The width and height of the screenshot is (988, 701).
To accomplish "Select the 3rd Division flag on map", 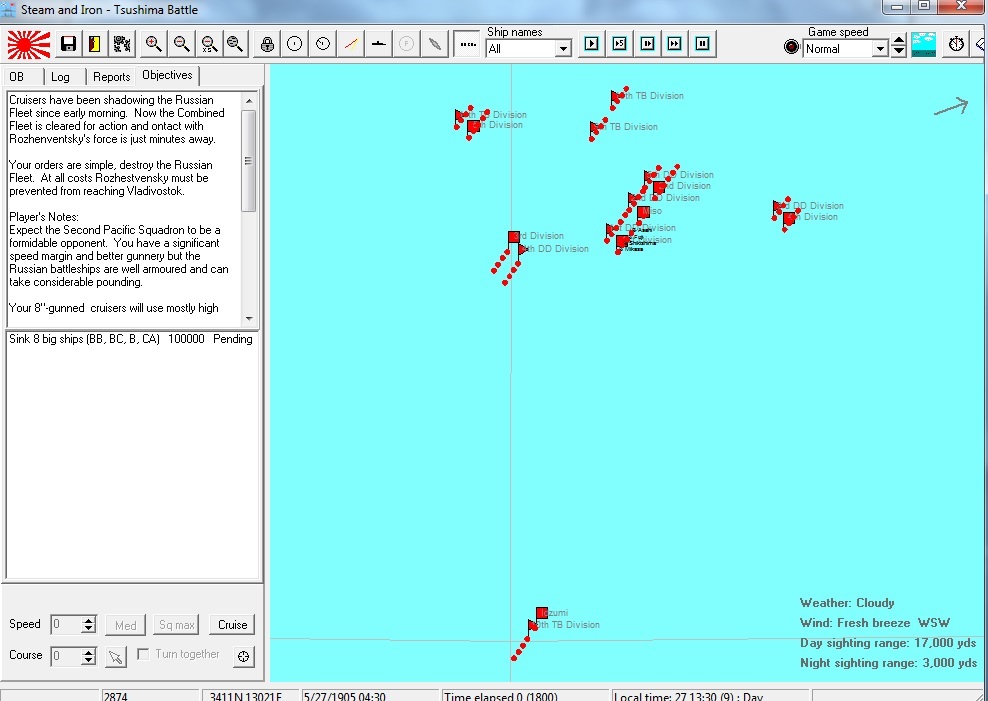I will pyautogui.click(x=514, y=237).
